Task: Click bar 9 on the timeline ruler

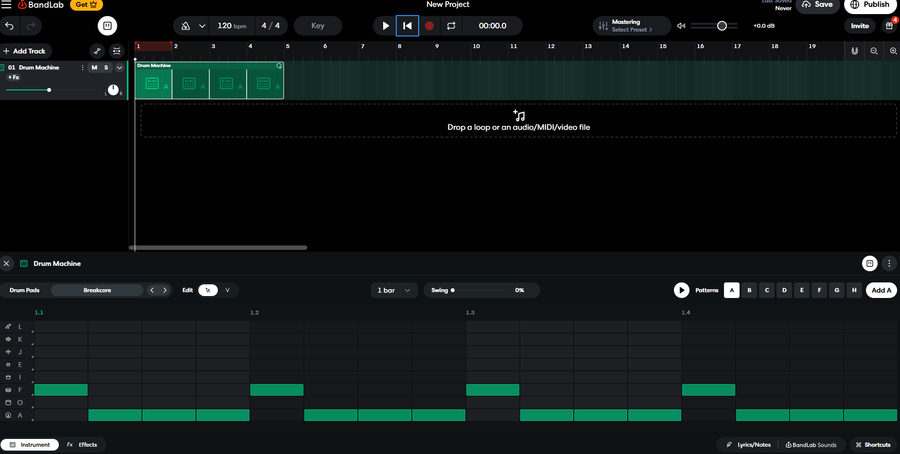Action: click(437, 46)
